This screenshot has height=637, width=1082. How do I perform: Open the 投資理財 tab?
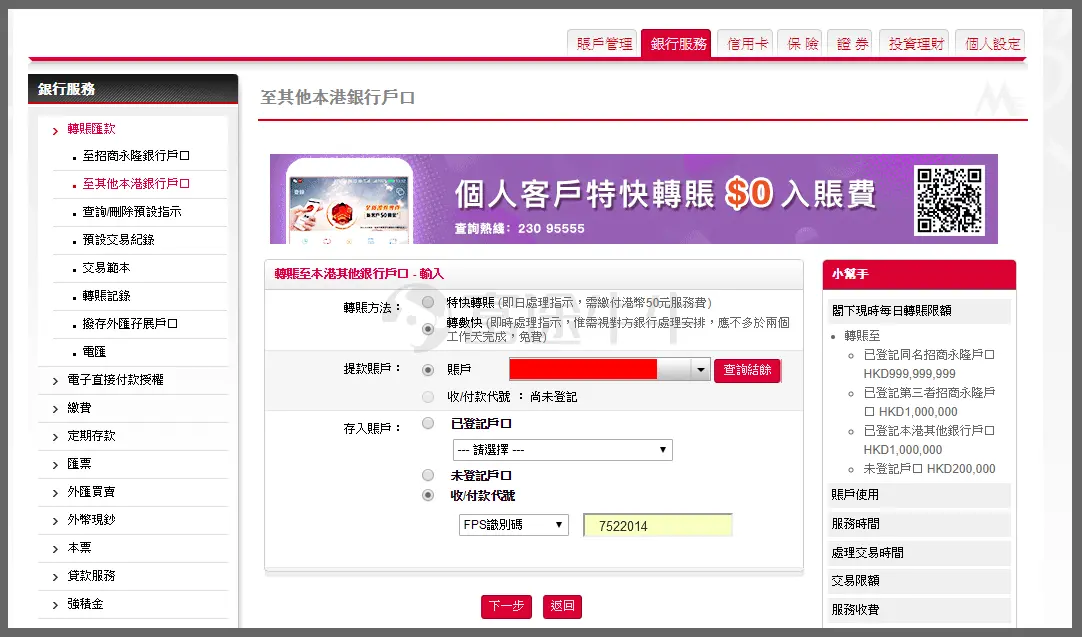click(916, 44)
